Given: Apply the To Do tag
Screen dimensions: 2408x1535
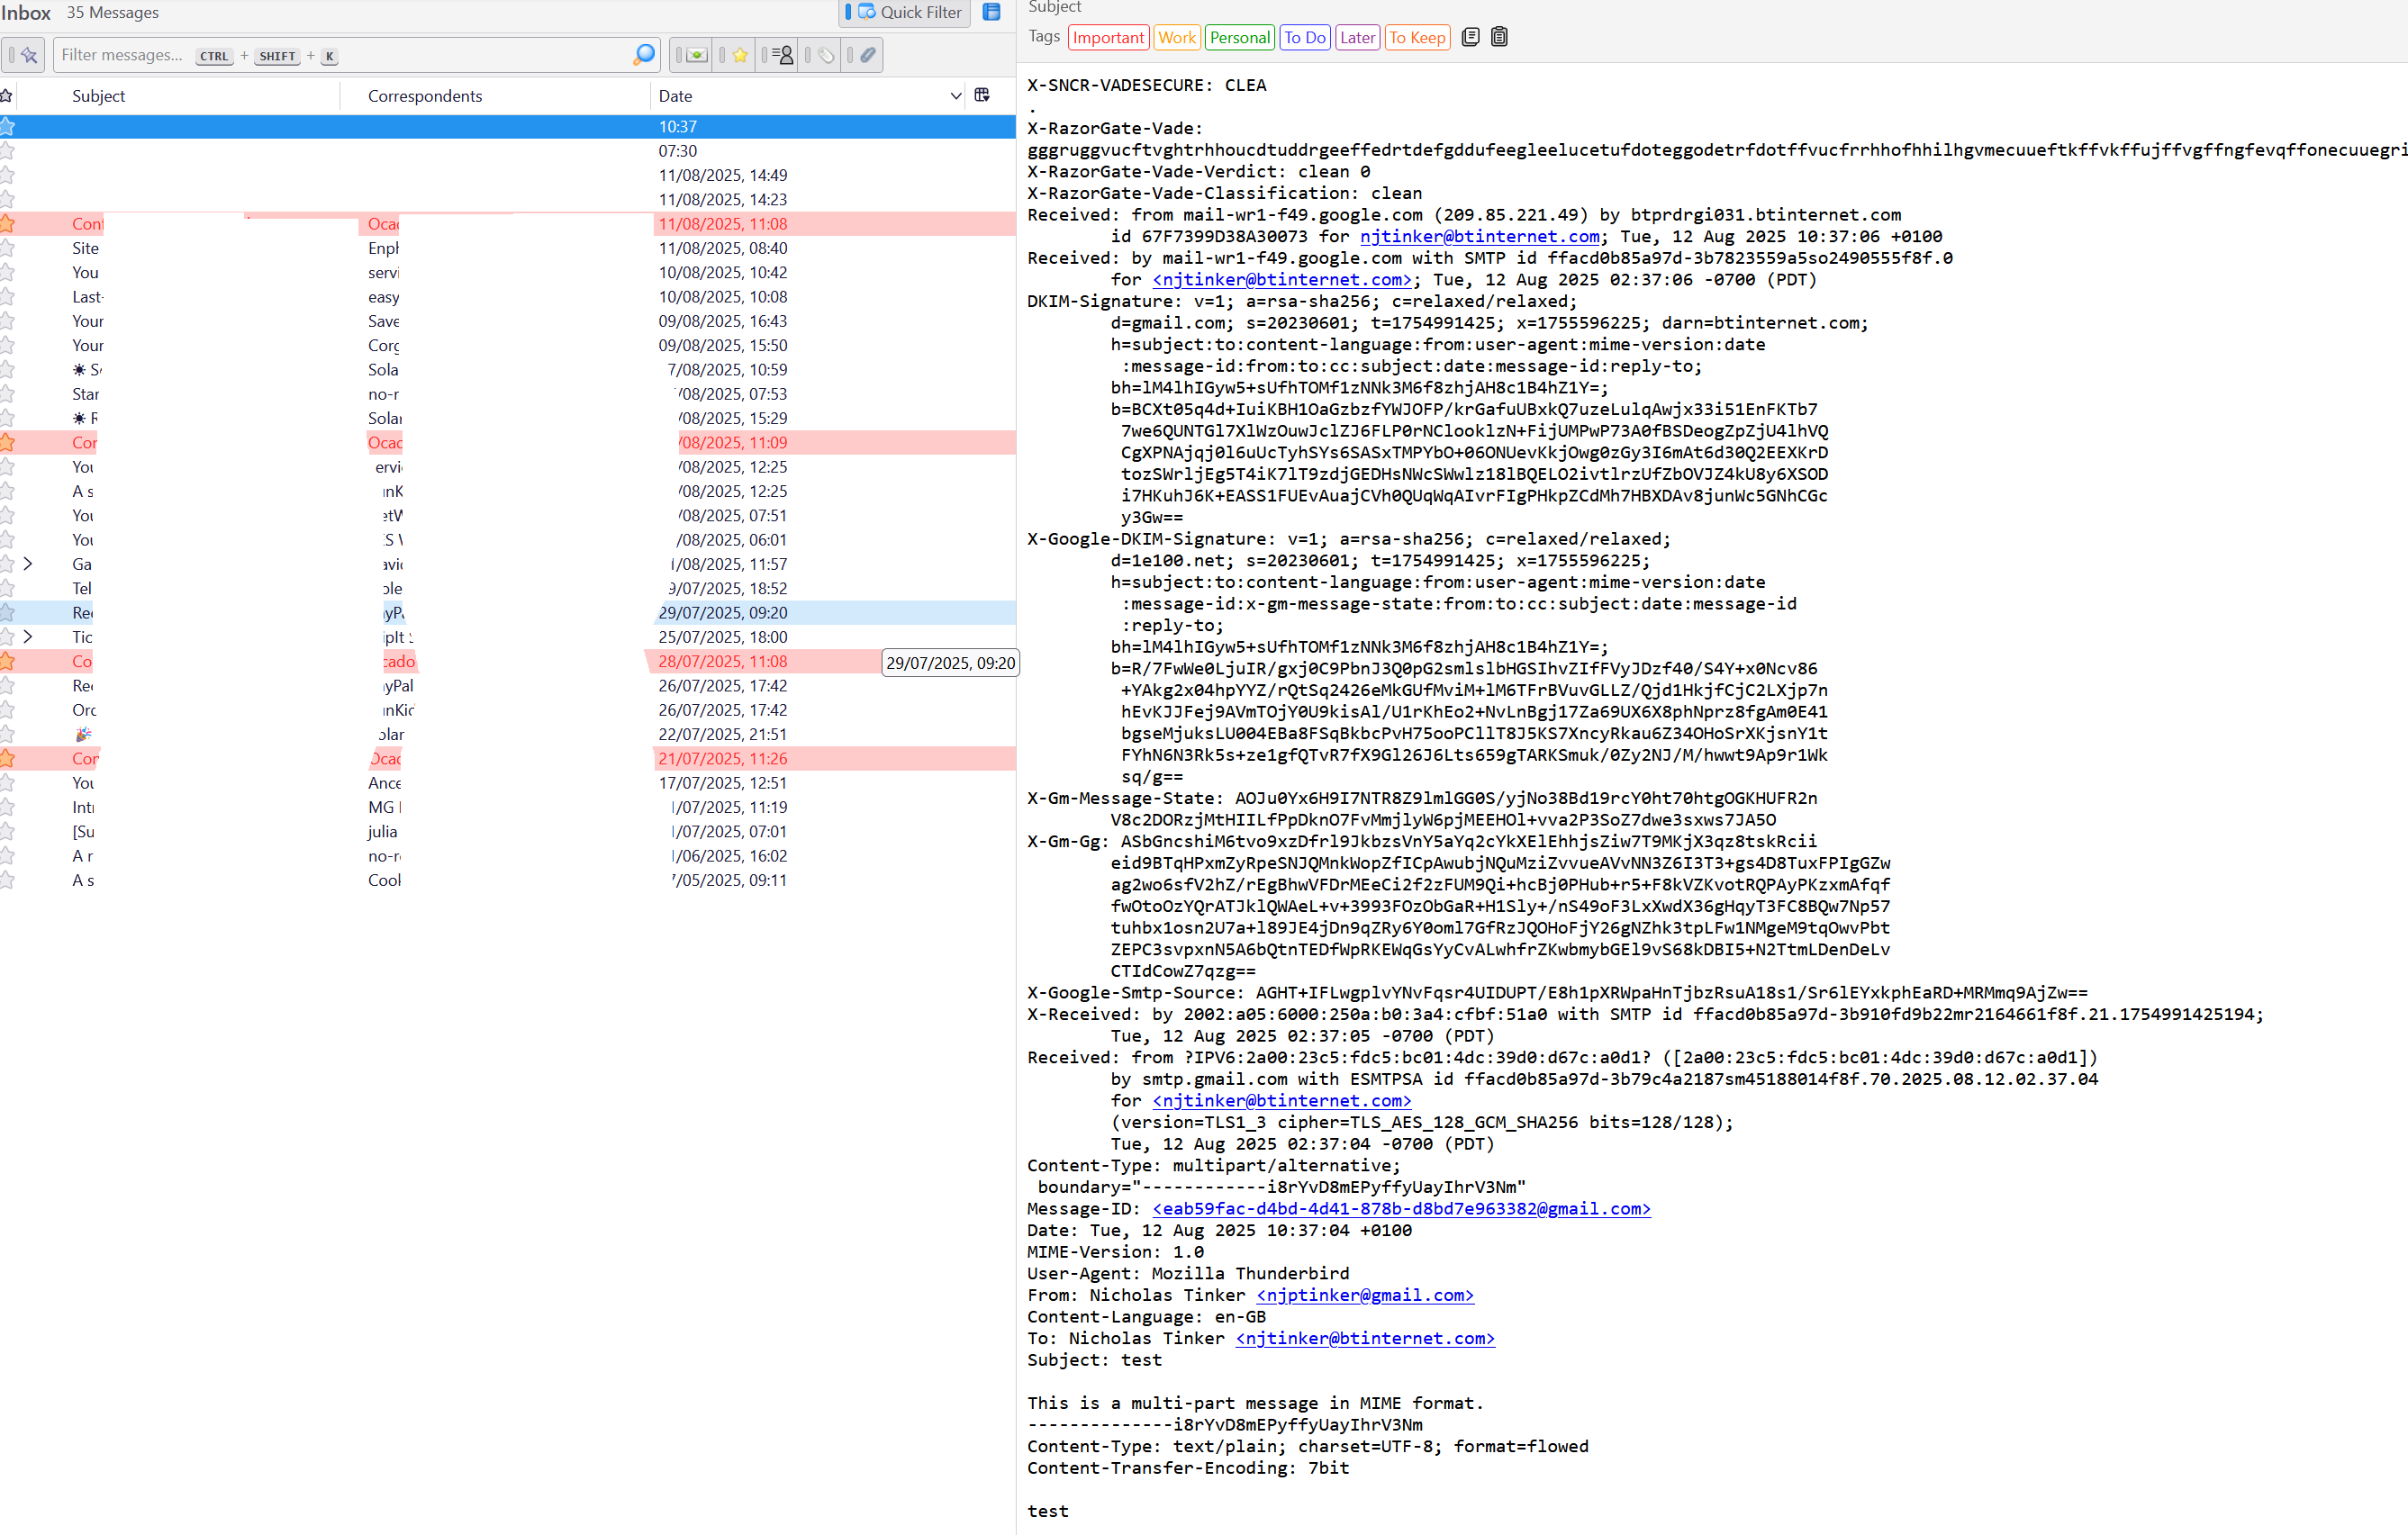Looking at the screenshot, I should 1303,37.
